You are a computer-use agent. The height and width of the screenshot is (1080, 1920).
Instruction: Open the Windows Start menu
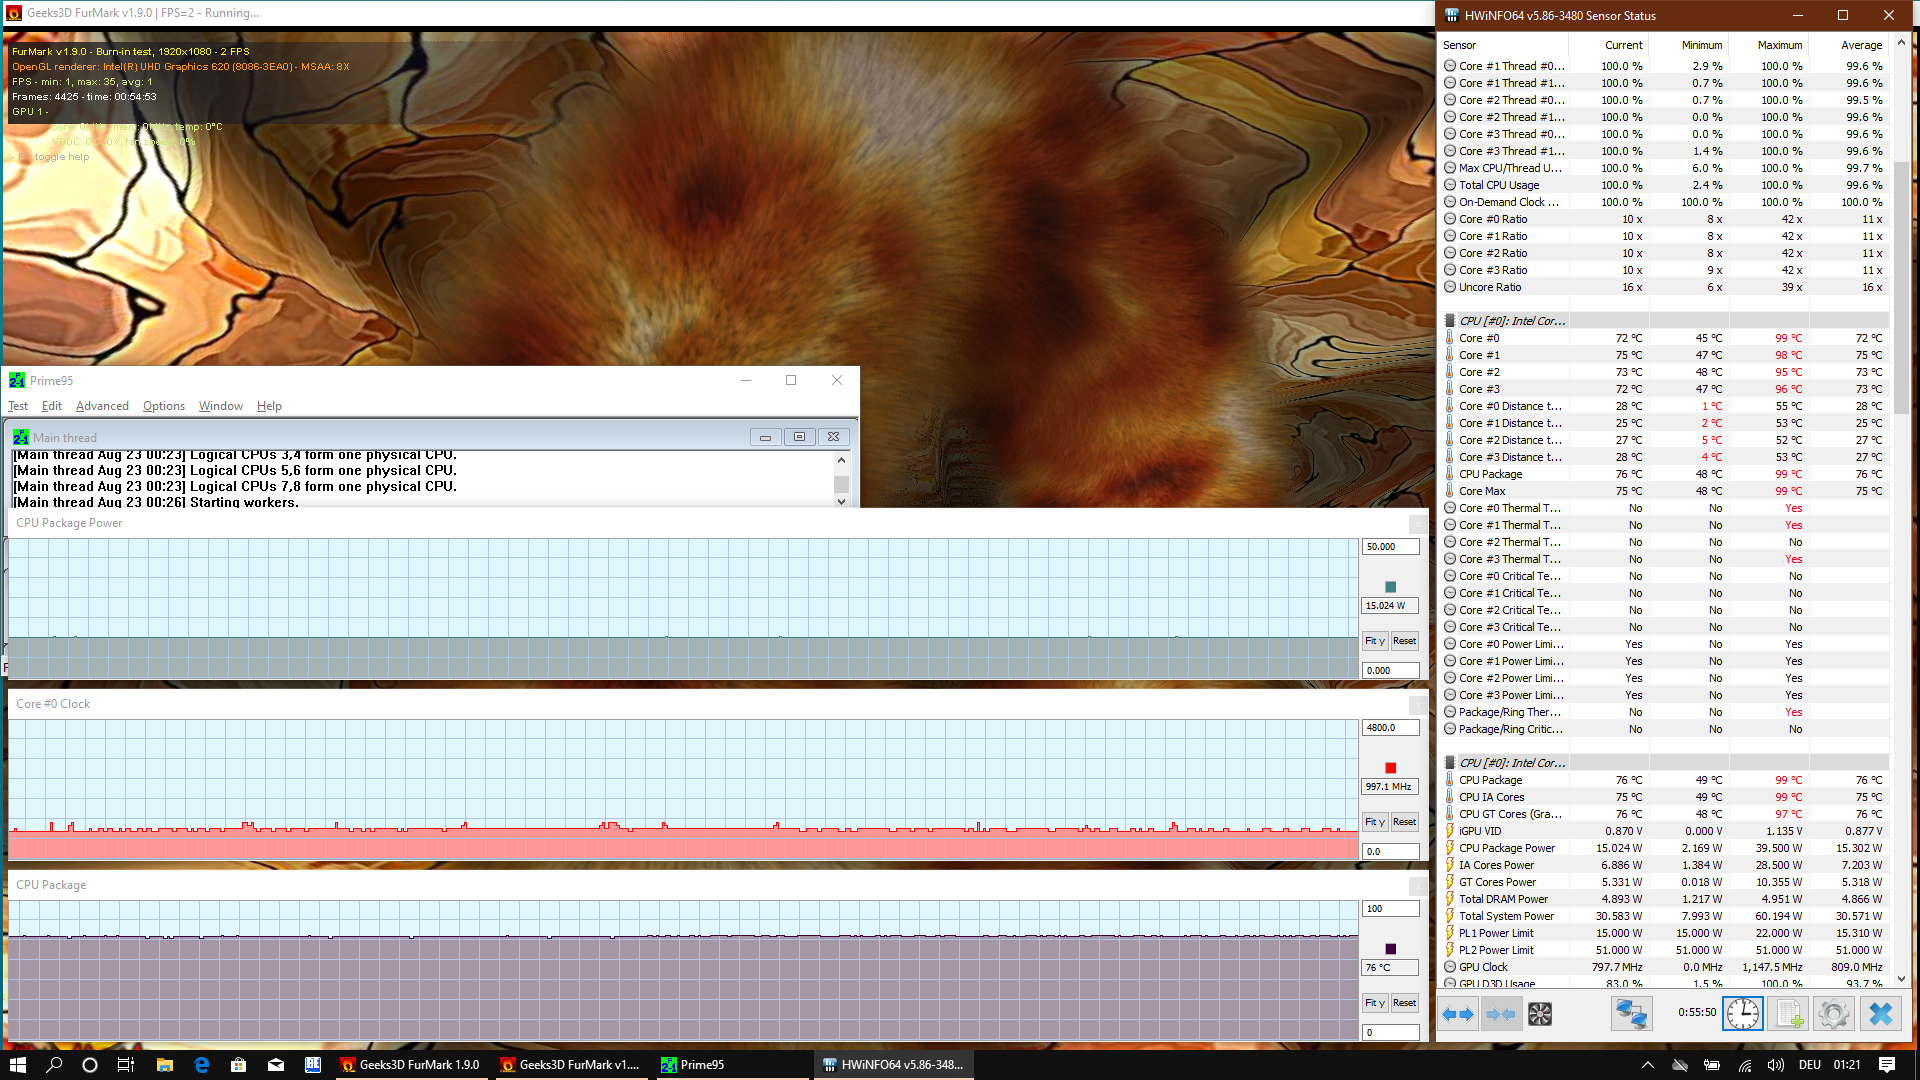click(18, 1065)
